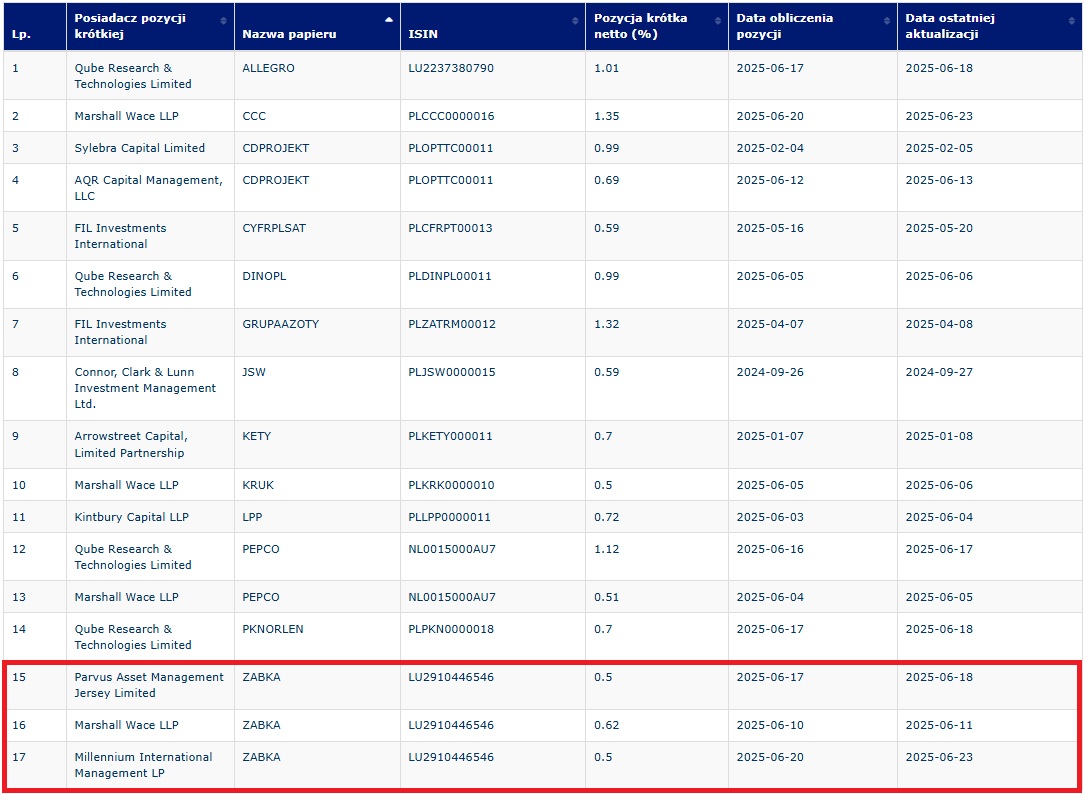Click Sylebra Capital Limited holder name
The width and height of the screenshot is (1086, 794).
(x=139, y=148)
